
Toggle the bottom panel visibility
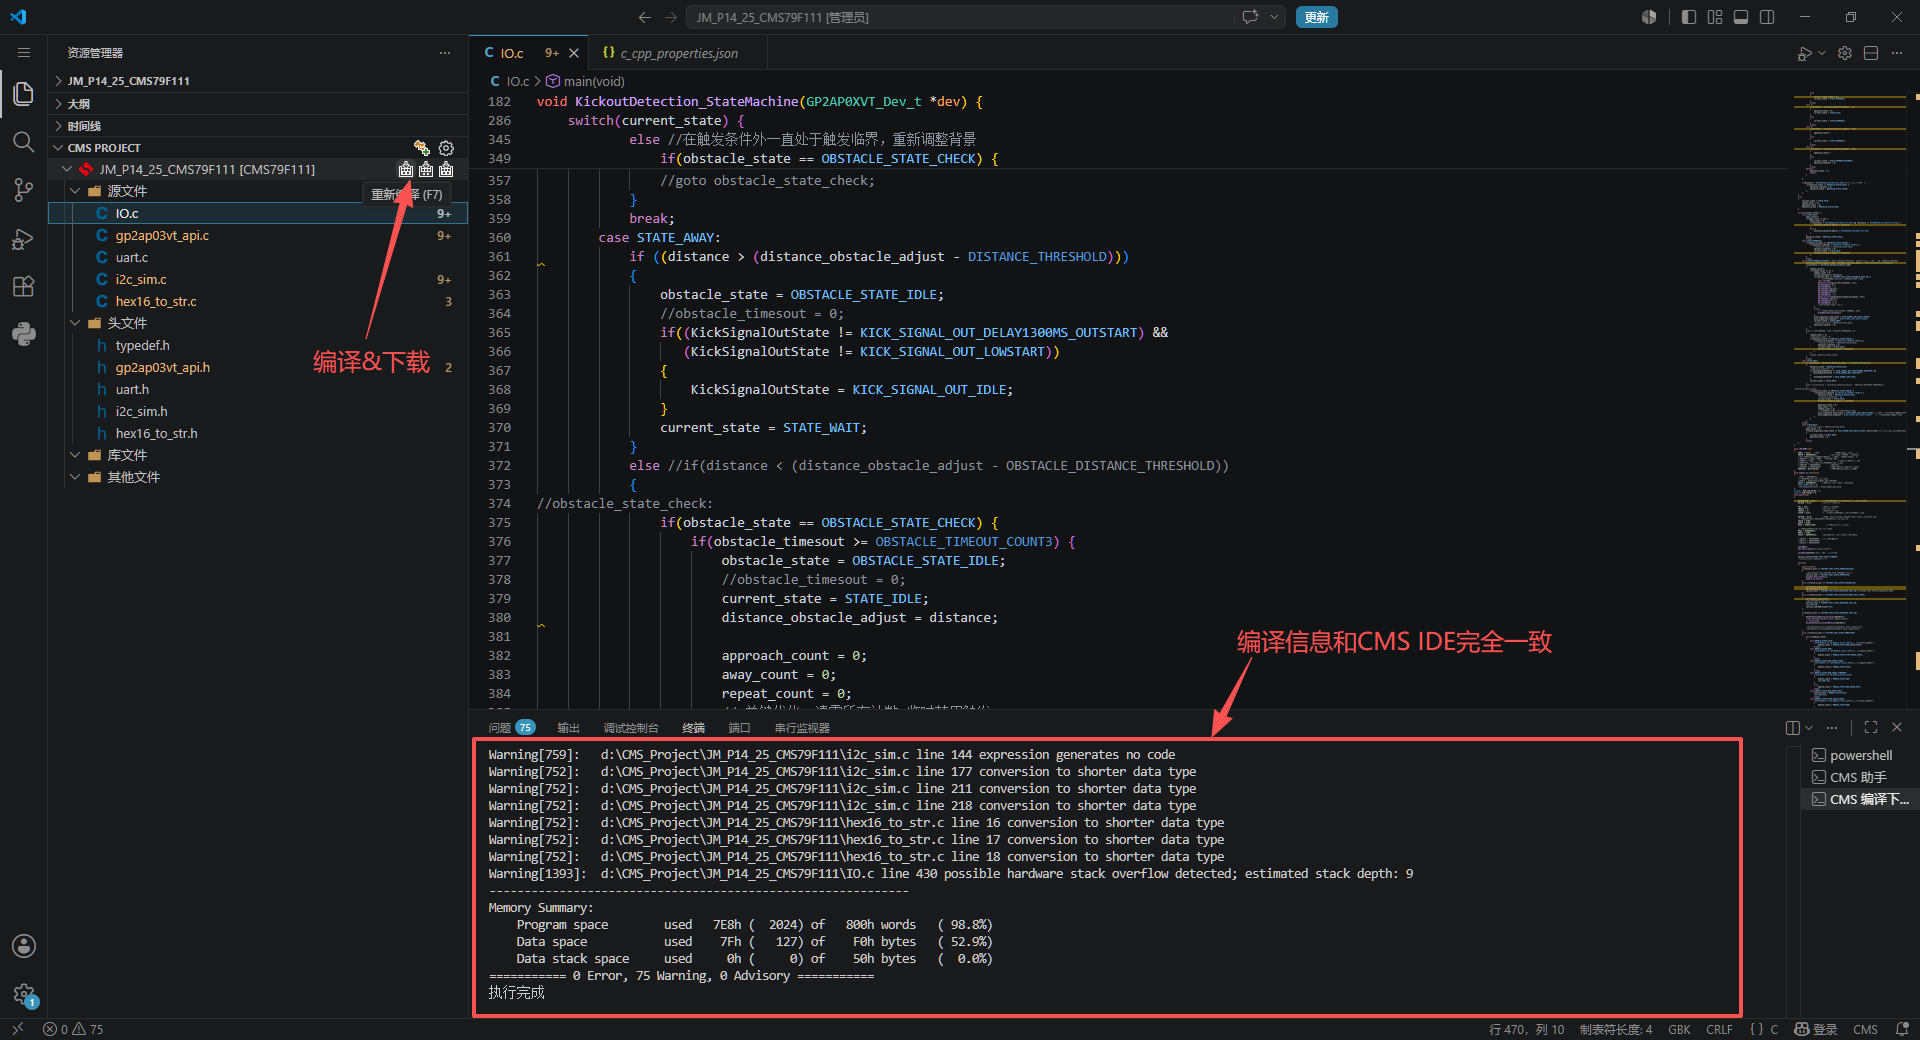(x=1741, y=17)
